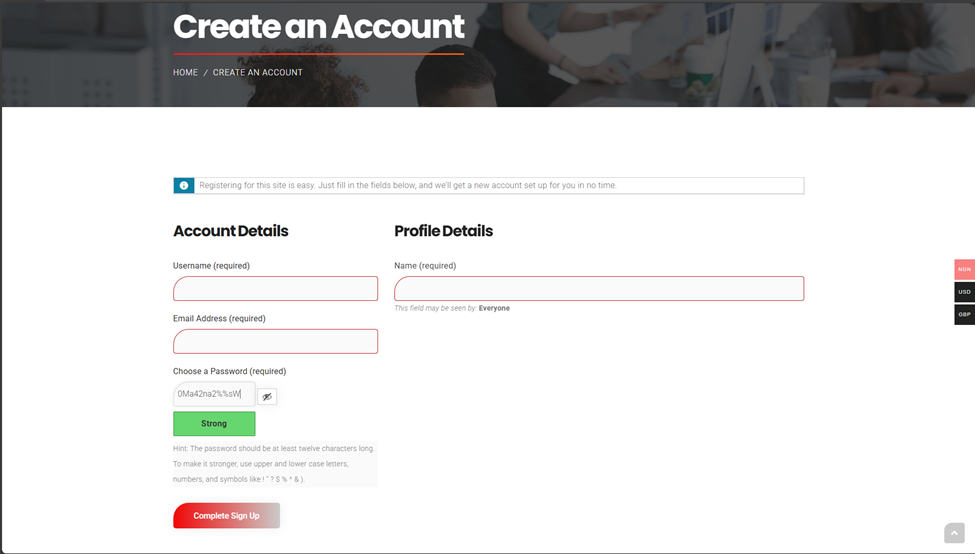The image size is (975, 554).
Task: Click the Account Details heading
Action: pyautogui.click(x=230, y=231)
